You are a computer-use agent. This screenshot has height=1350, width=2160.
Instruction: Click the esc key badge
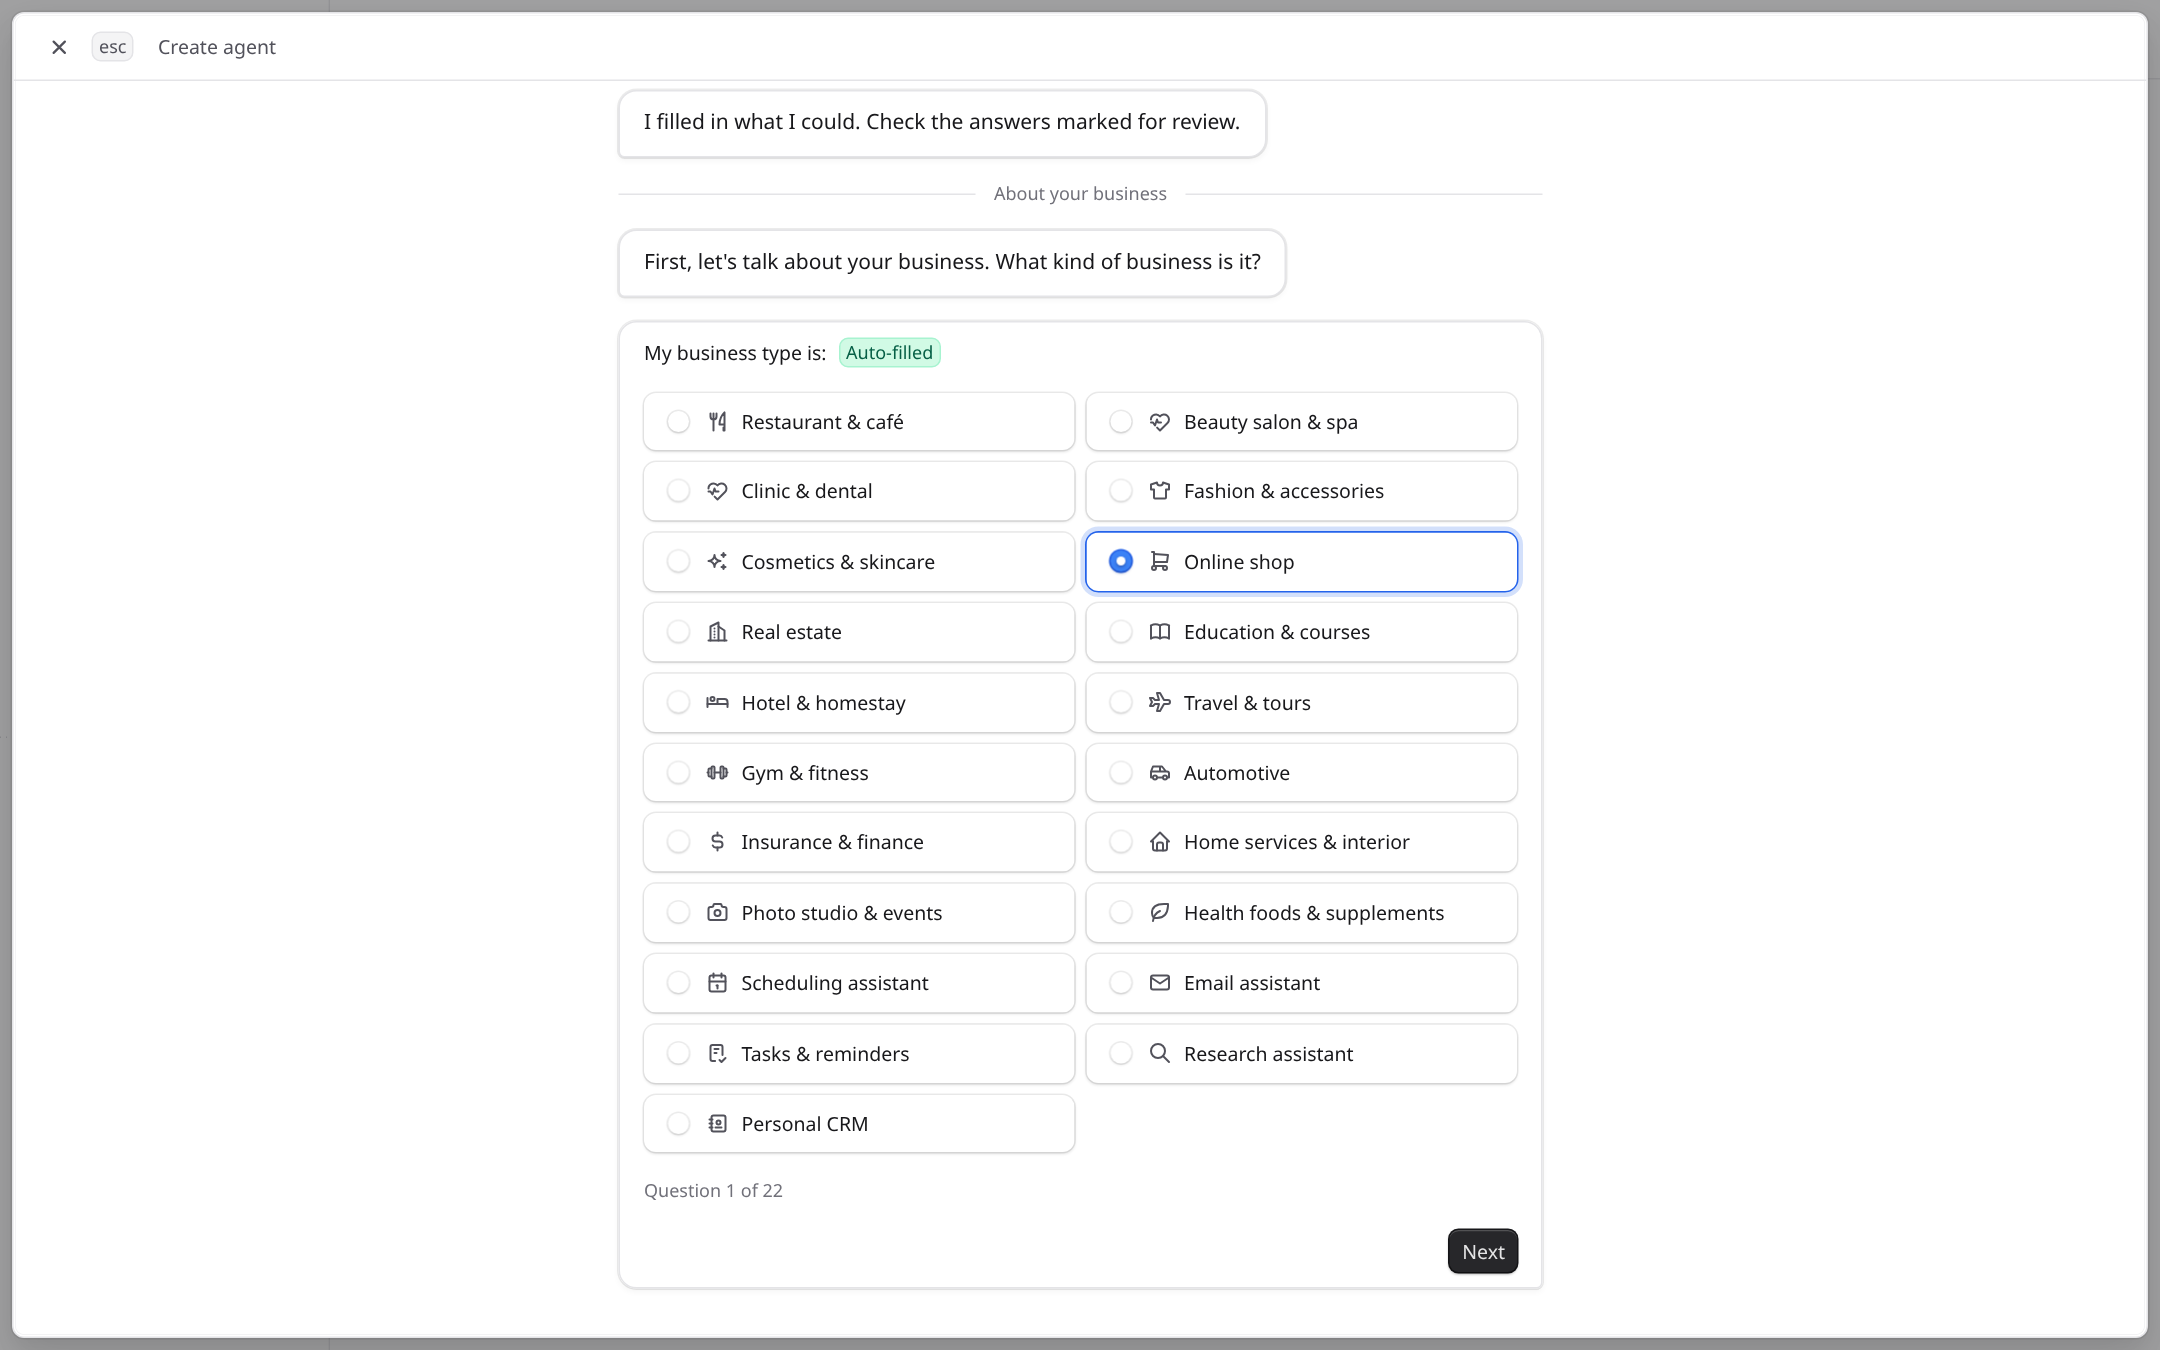pos(112,47)
